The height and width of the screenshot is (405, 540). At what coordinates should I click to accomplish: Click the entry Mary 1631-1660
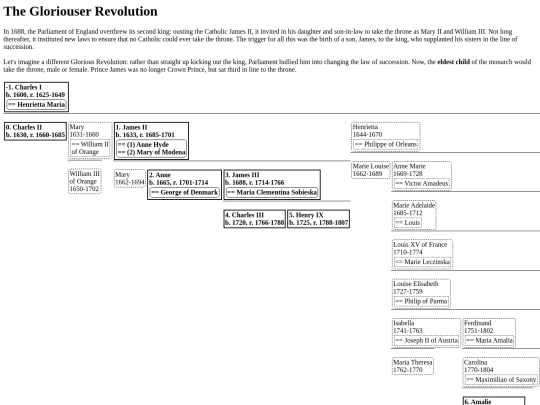pos(90,140)
